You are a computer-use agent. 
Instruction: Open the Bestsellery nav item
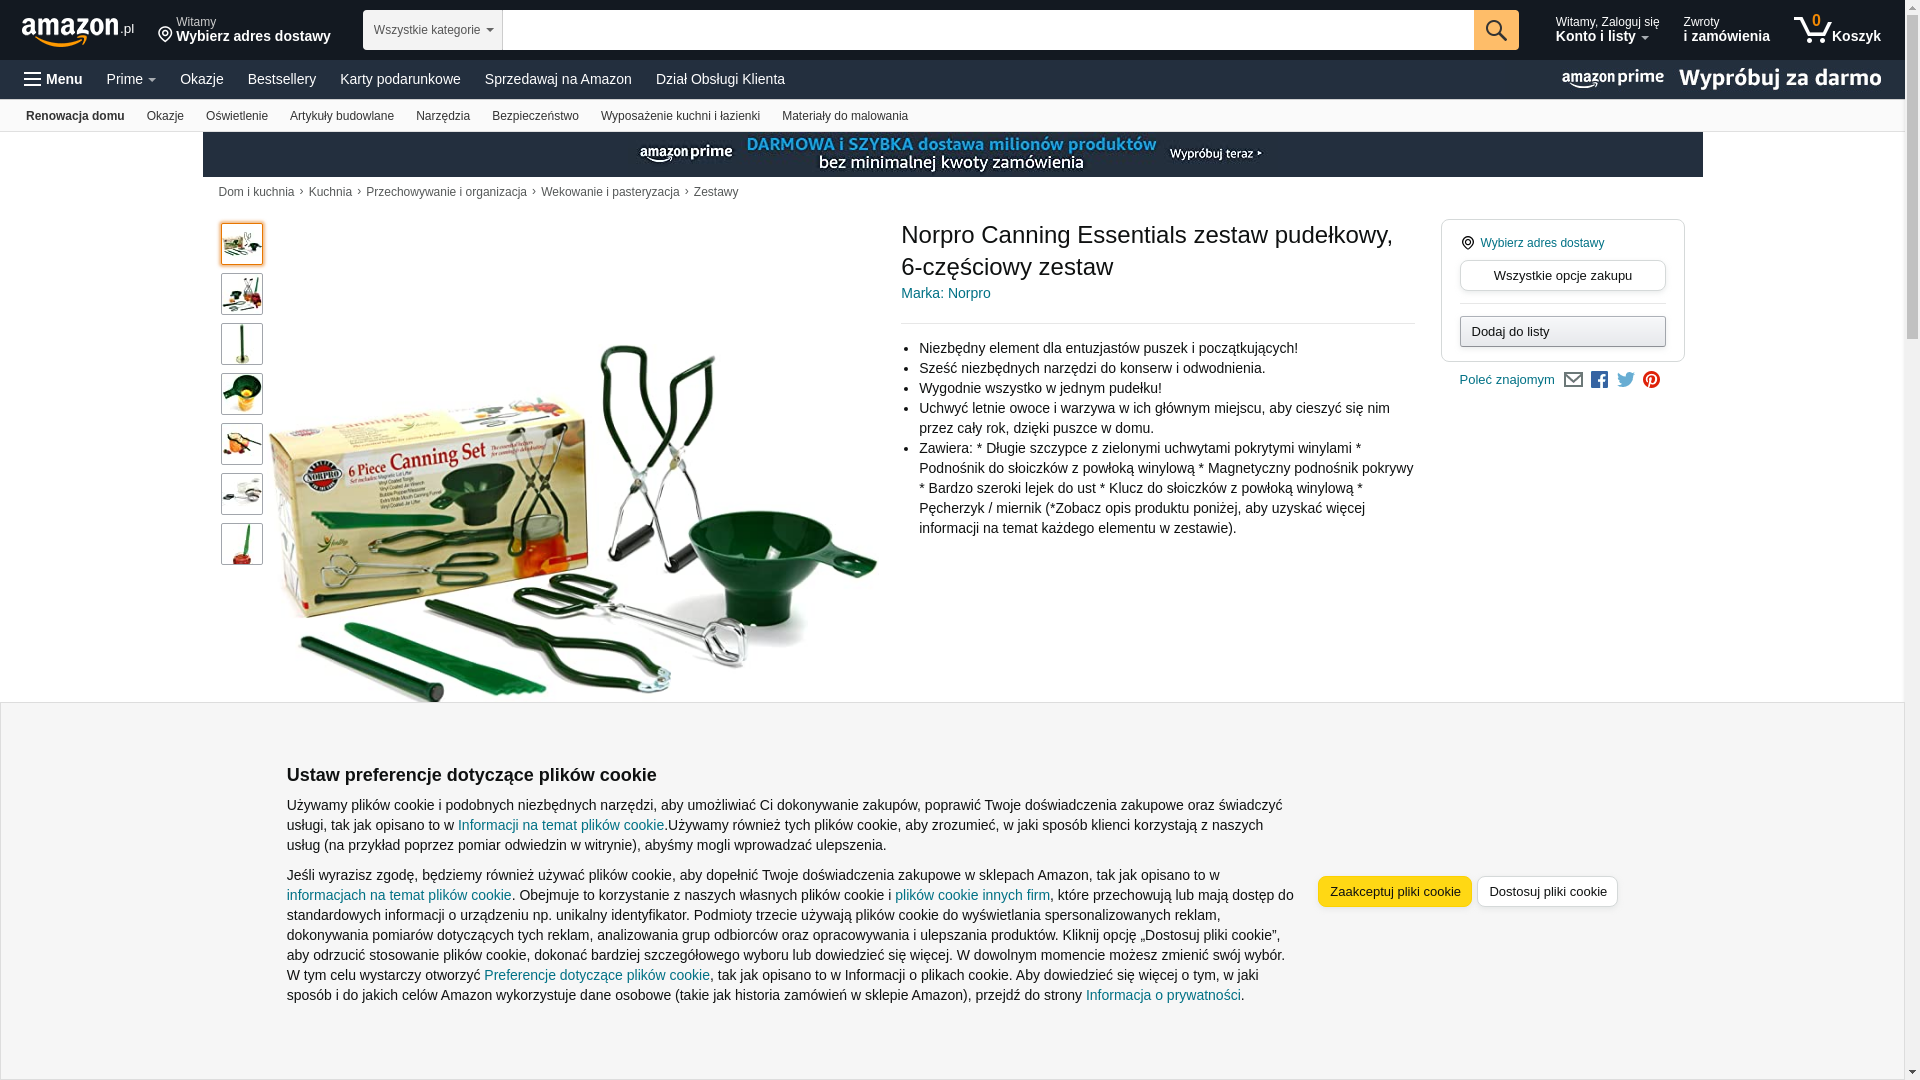coord(282,79)
